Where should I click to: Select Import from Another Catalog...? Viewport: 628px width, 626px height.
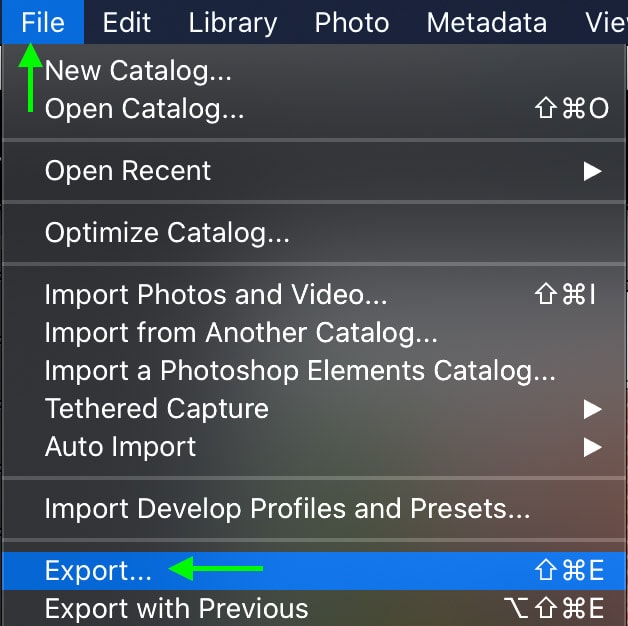coord(241,333)
